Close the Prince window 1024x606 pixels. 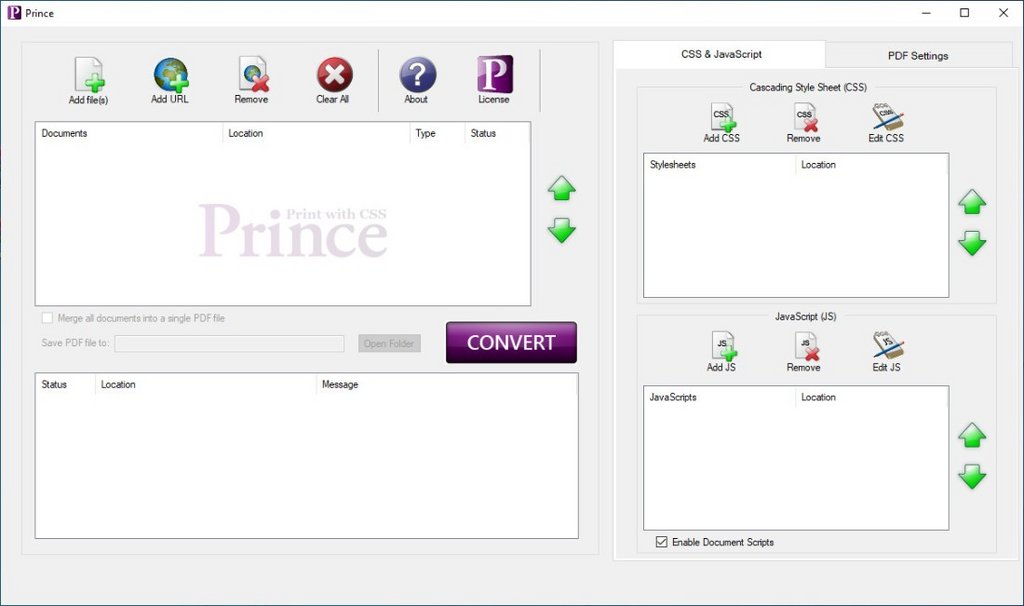pyautogui.click(x=1004, y=12)
